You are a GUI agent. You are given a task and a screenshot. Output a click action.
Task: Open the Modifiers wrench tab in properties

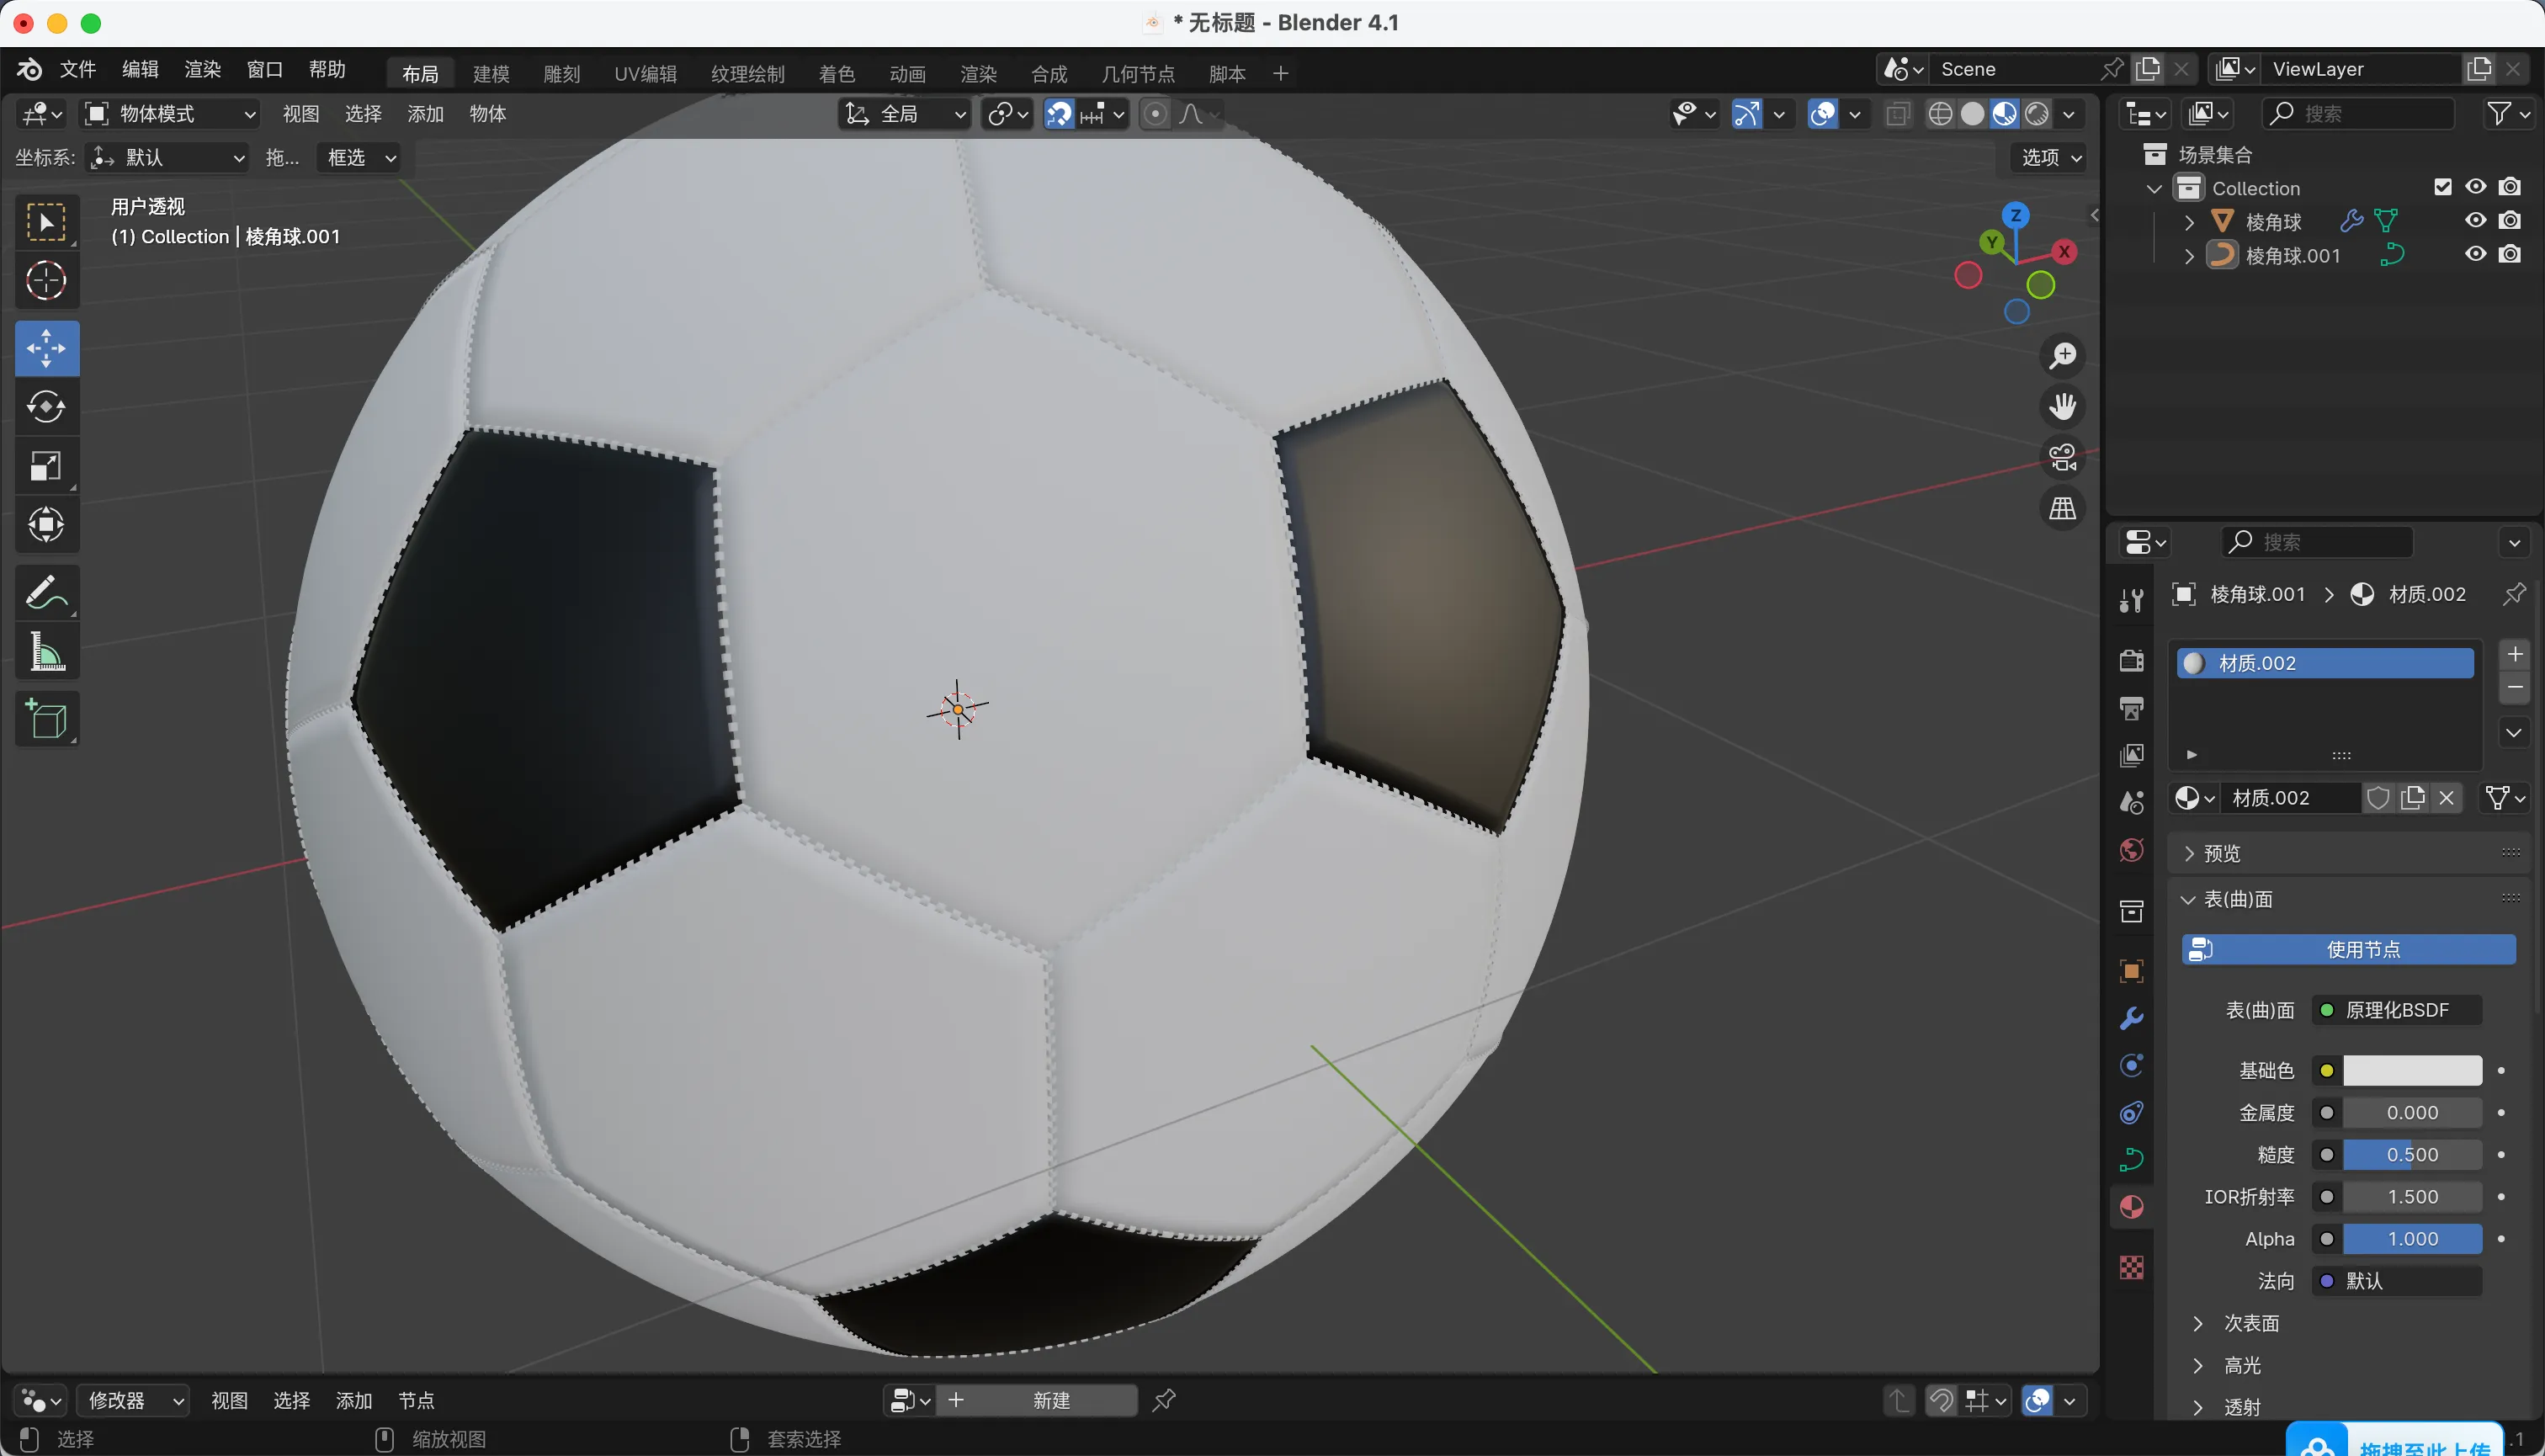(x=2131, y=1018)
